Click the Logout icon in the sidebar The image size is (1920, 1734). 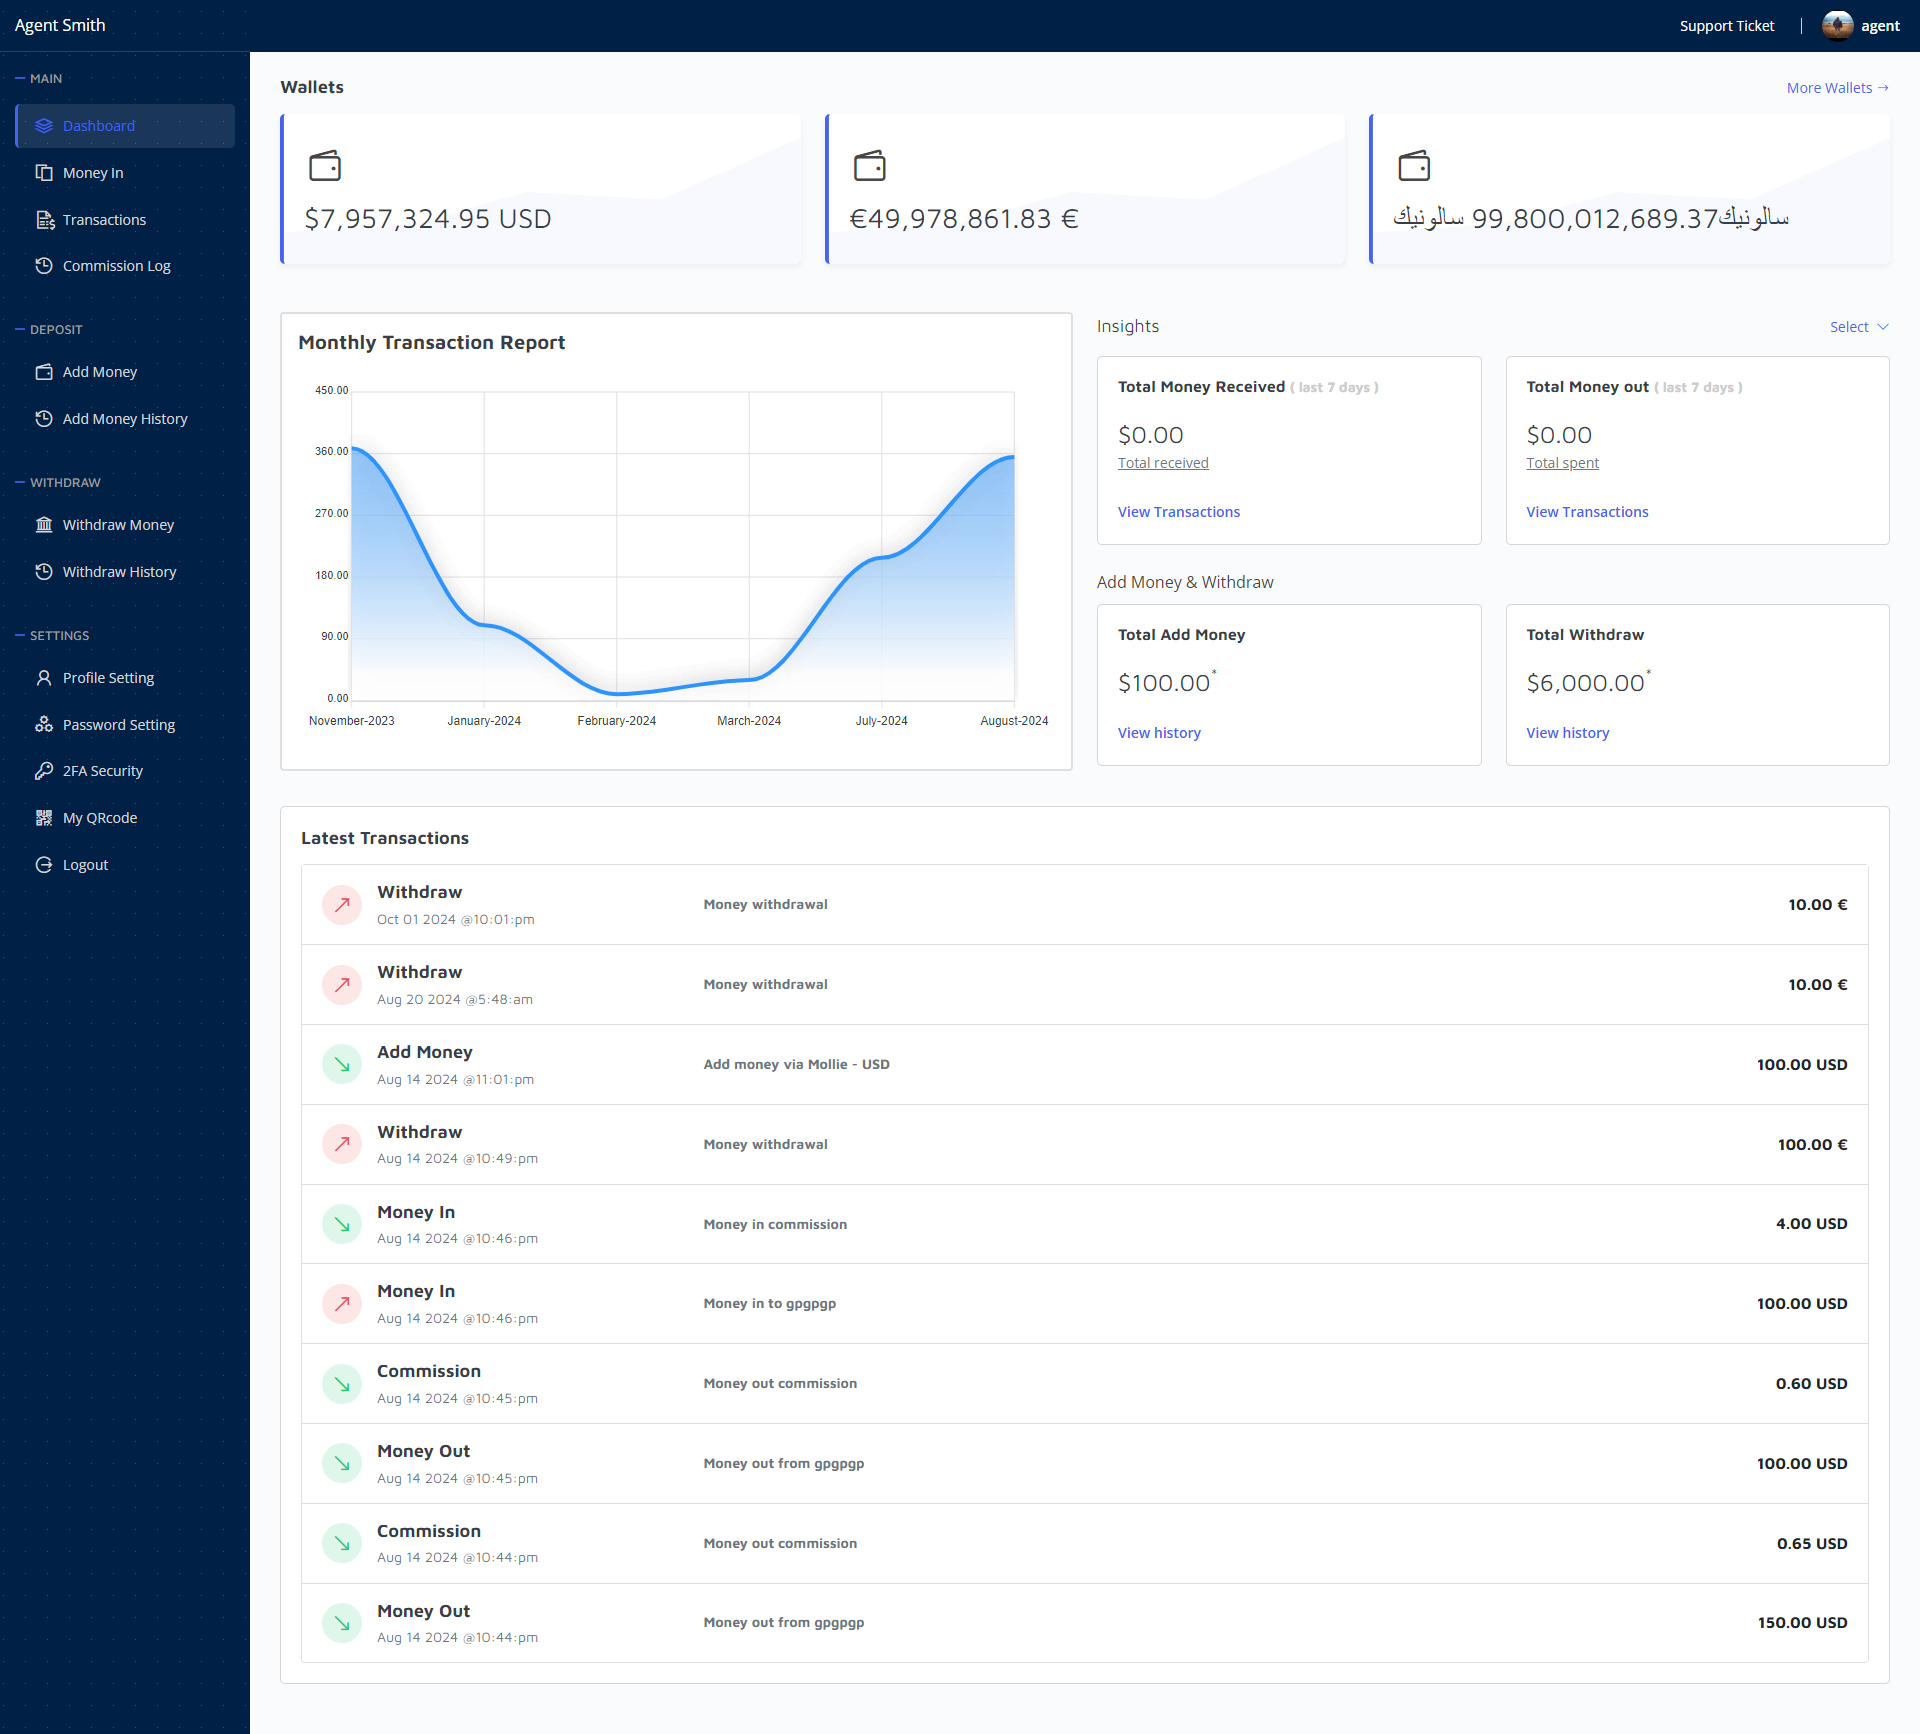coord(44,865)
